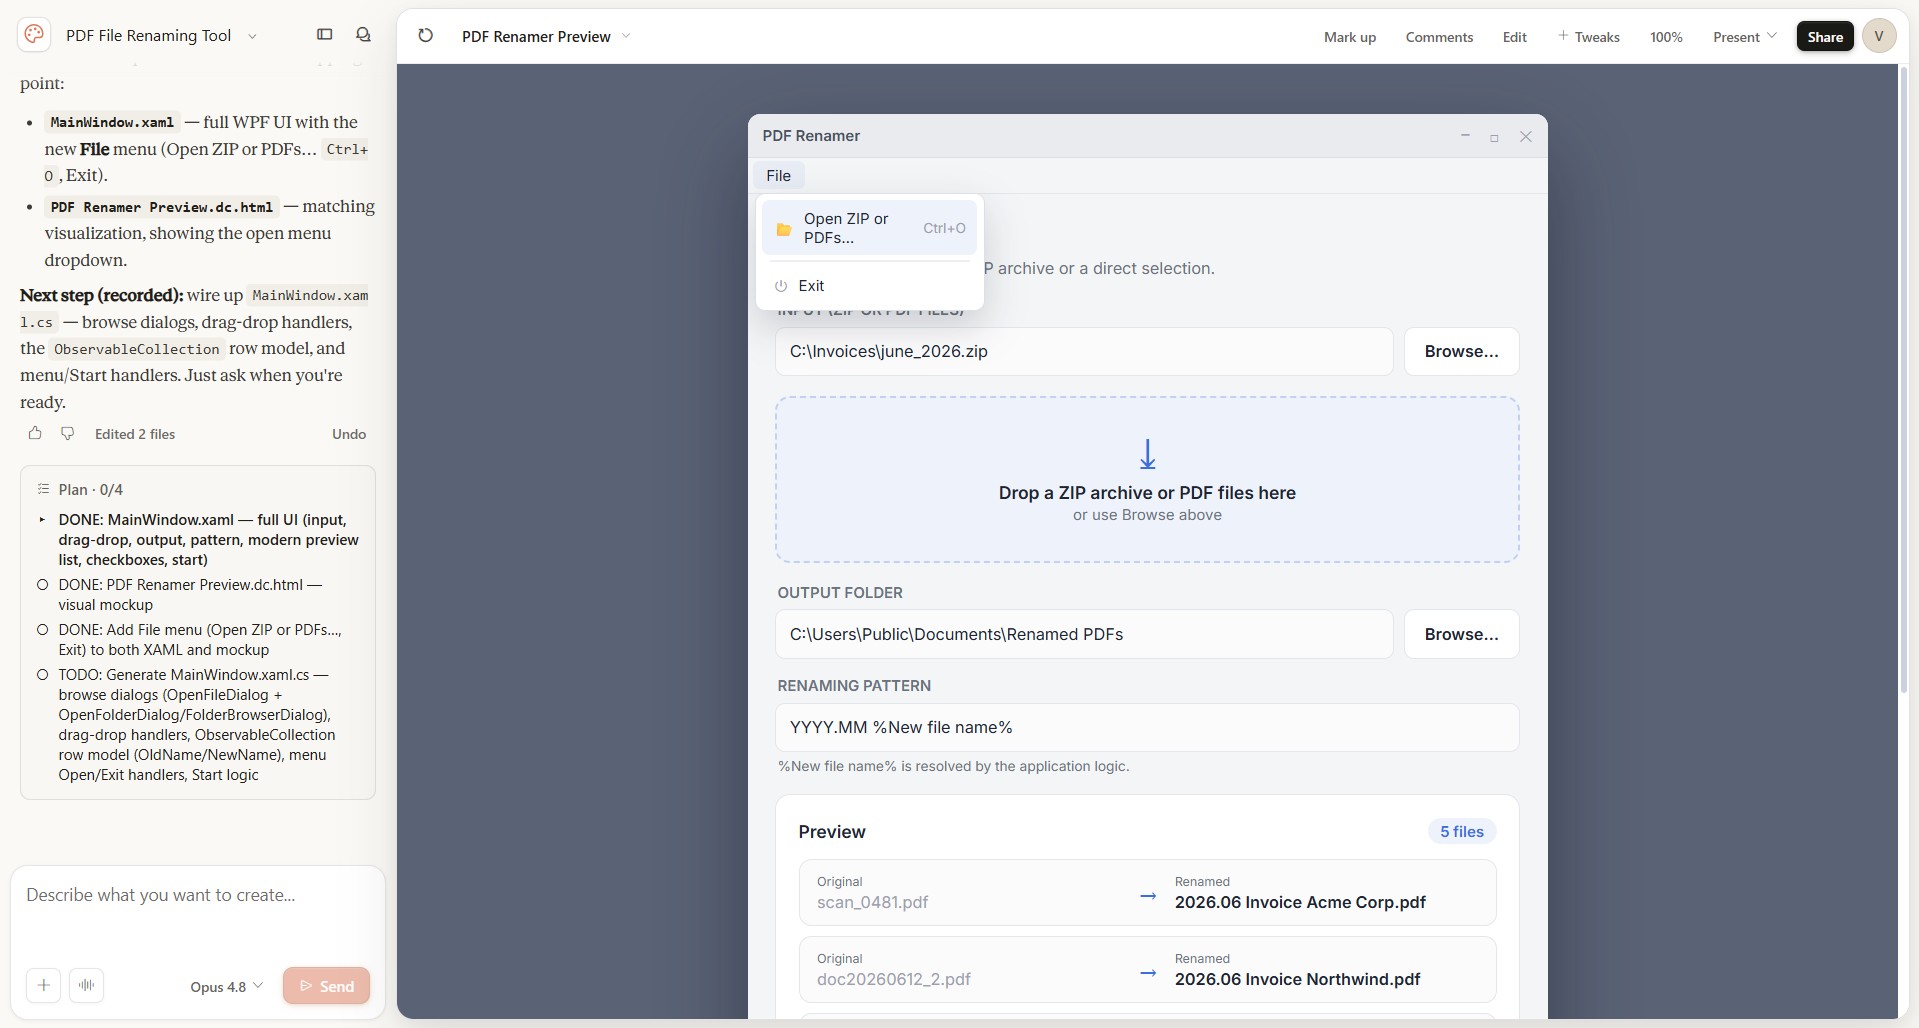Click the Plan · 0/4 header
1919x1028 pixels.
91,489
